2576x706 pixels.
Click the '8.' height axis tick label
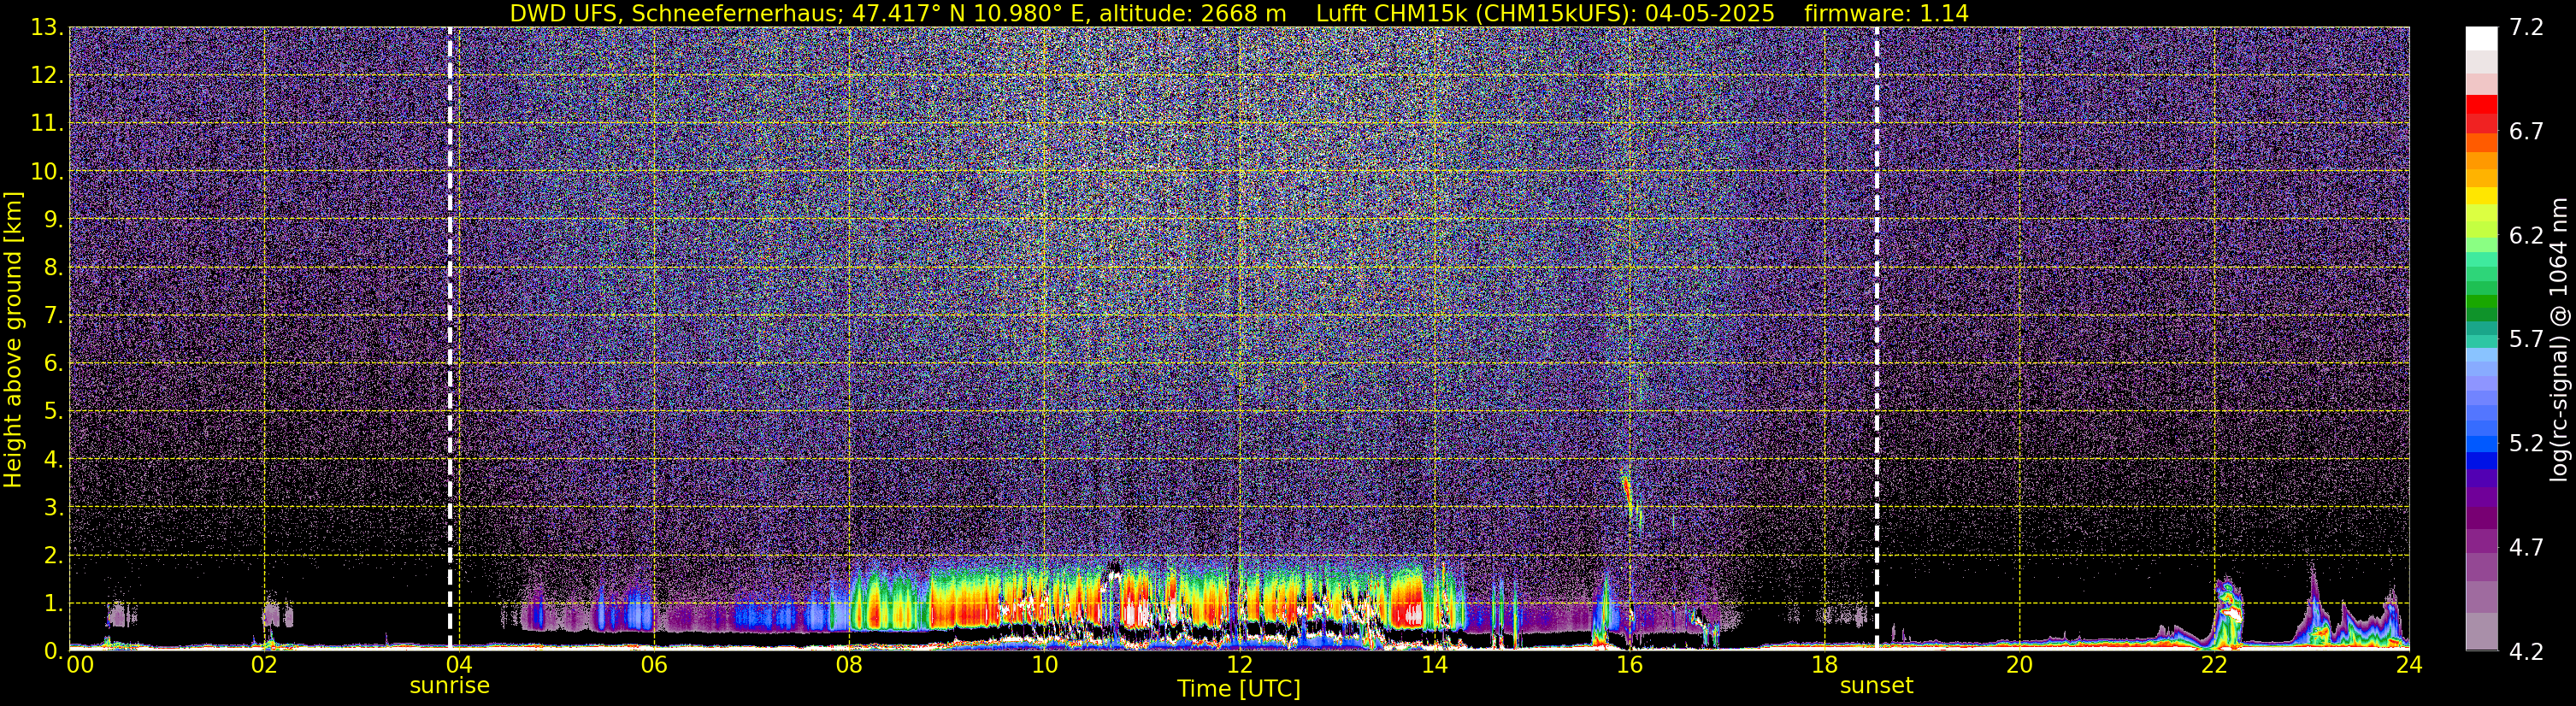pyautogui.click(x=53, y=268)
